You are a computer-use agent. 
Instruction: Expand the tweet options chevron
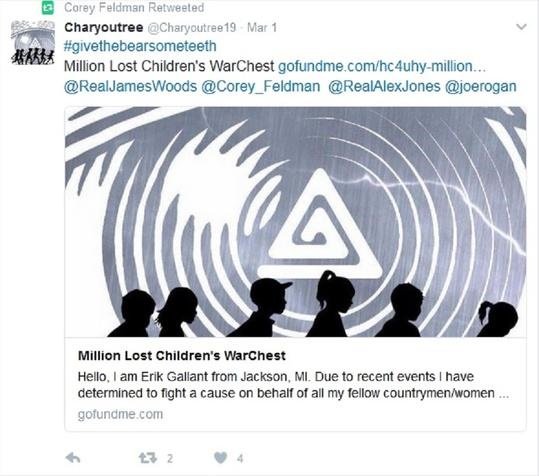coord(521,27)
